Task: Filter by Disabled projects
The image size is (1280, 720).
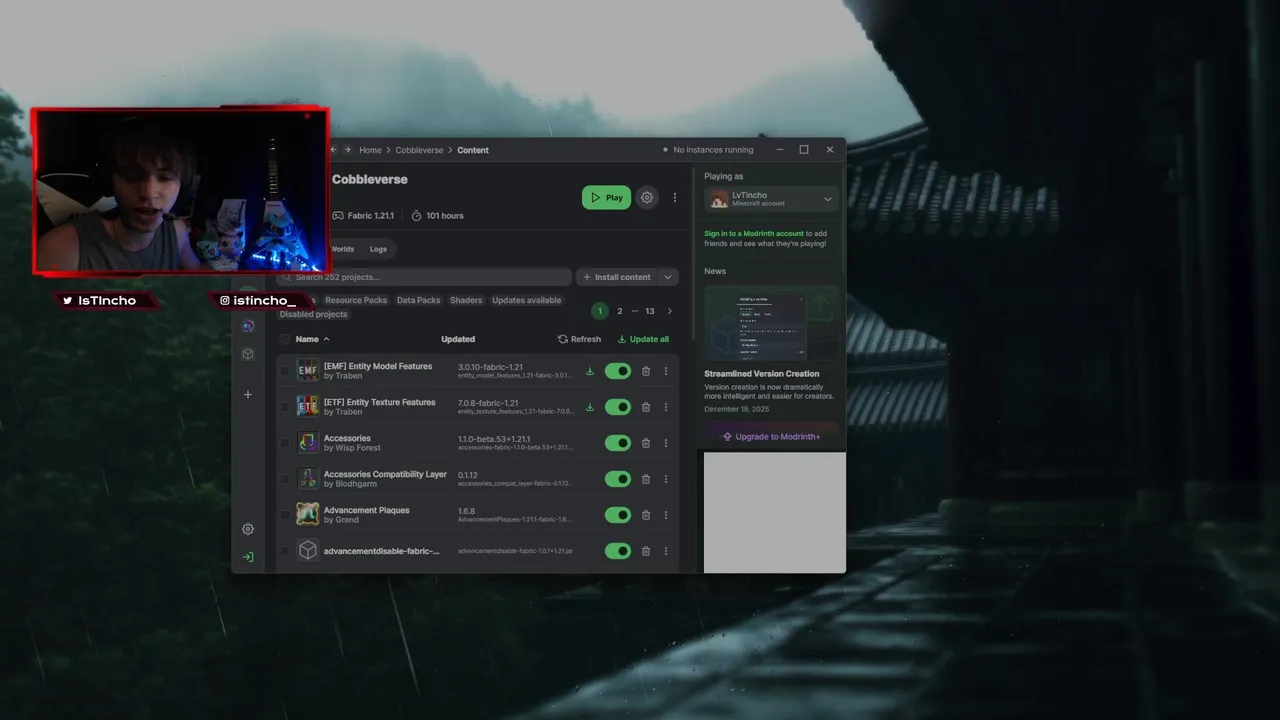Action: [313, 314]
